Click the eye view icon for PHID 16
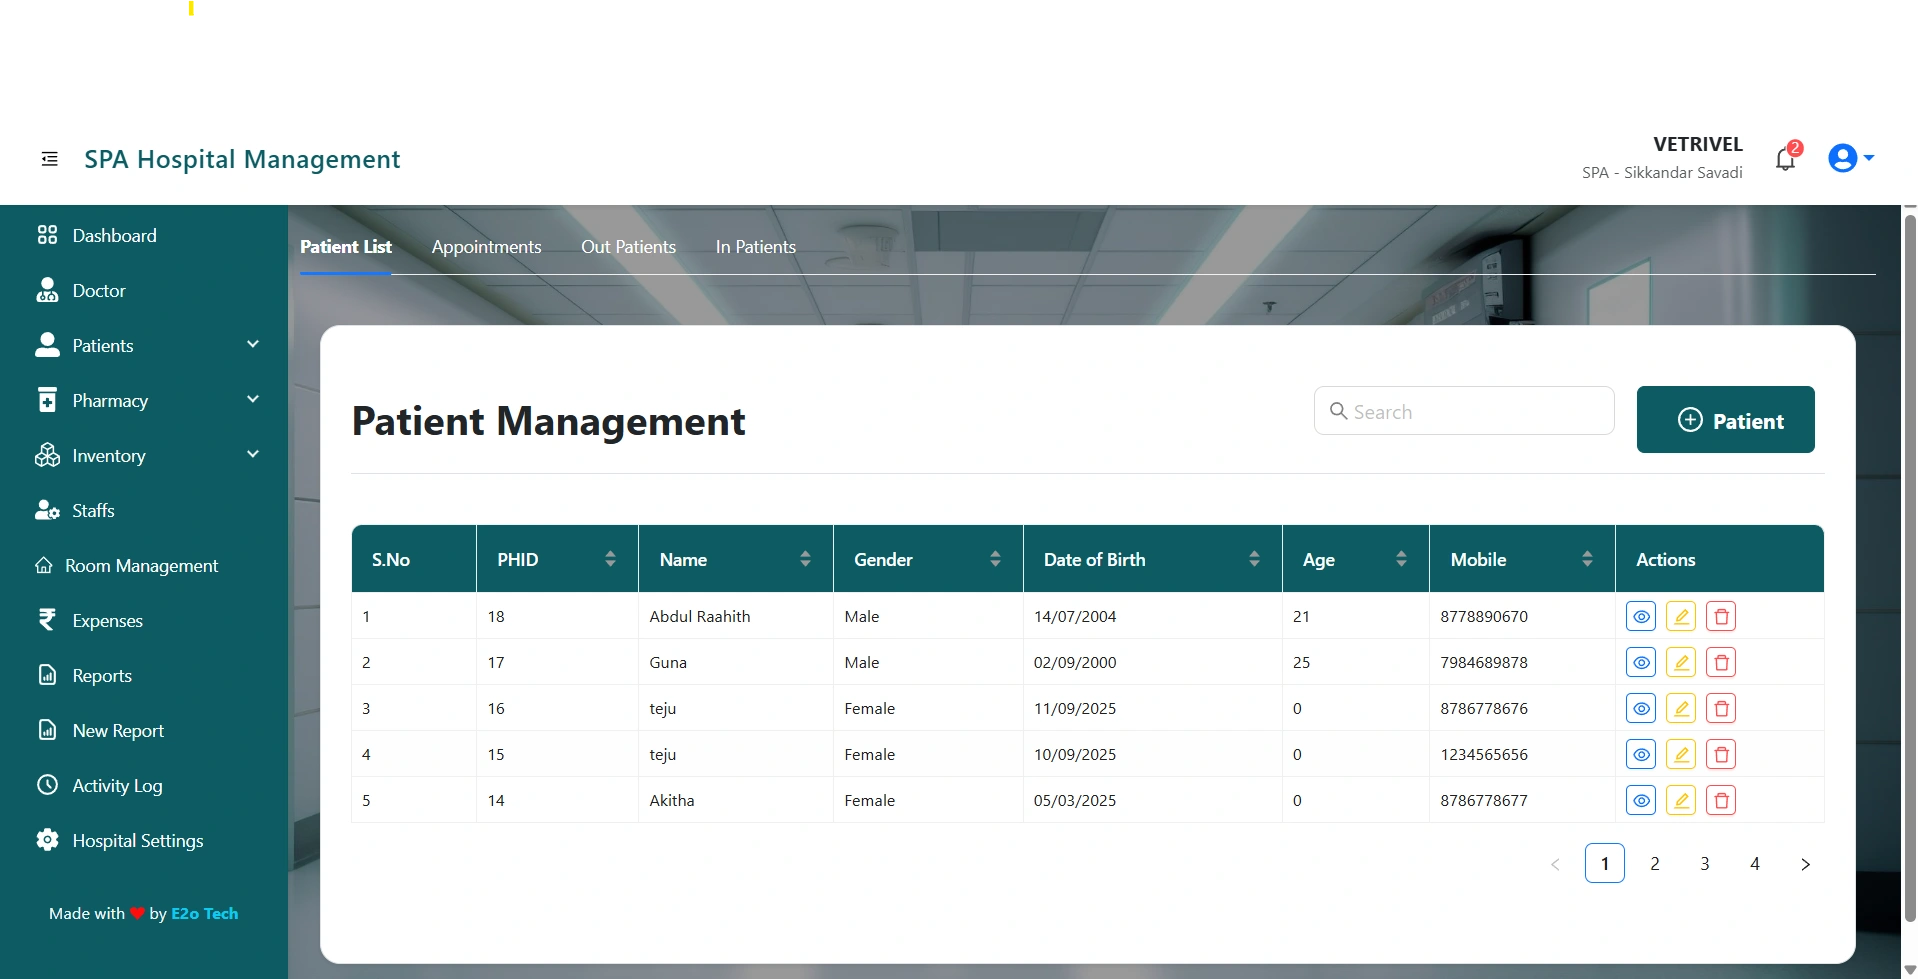This screenshot has width=1918, height=979. pyautogui.click(x=1641, y=709)
